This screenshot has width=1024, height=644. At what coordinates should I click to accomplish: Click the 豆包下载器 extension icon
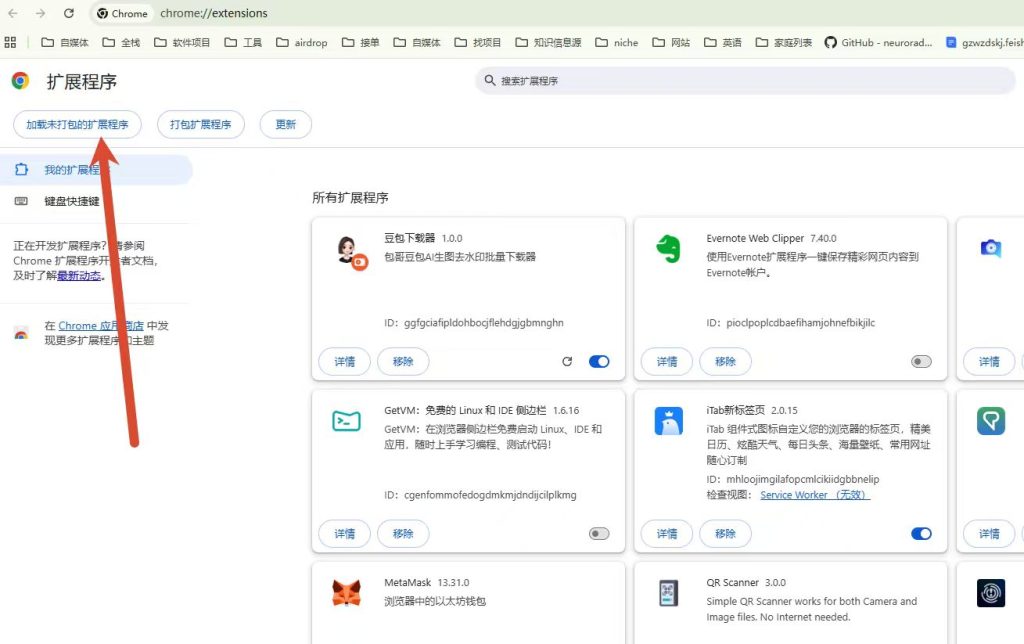click(x=352, y=253)
